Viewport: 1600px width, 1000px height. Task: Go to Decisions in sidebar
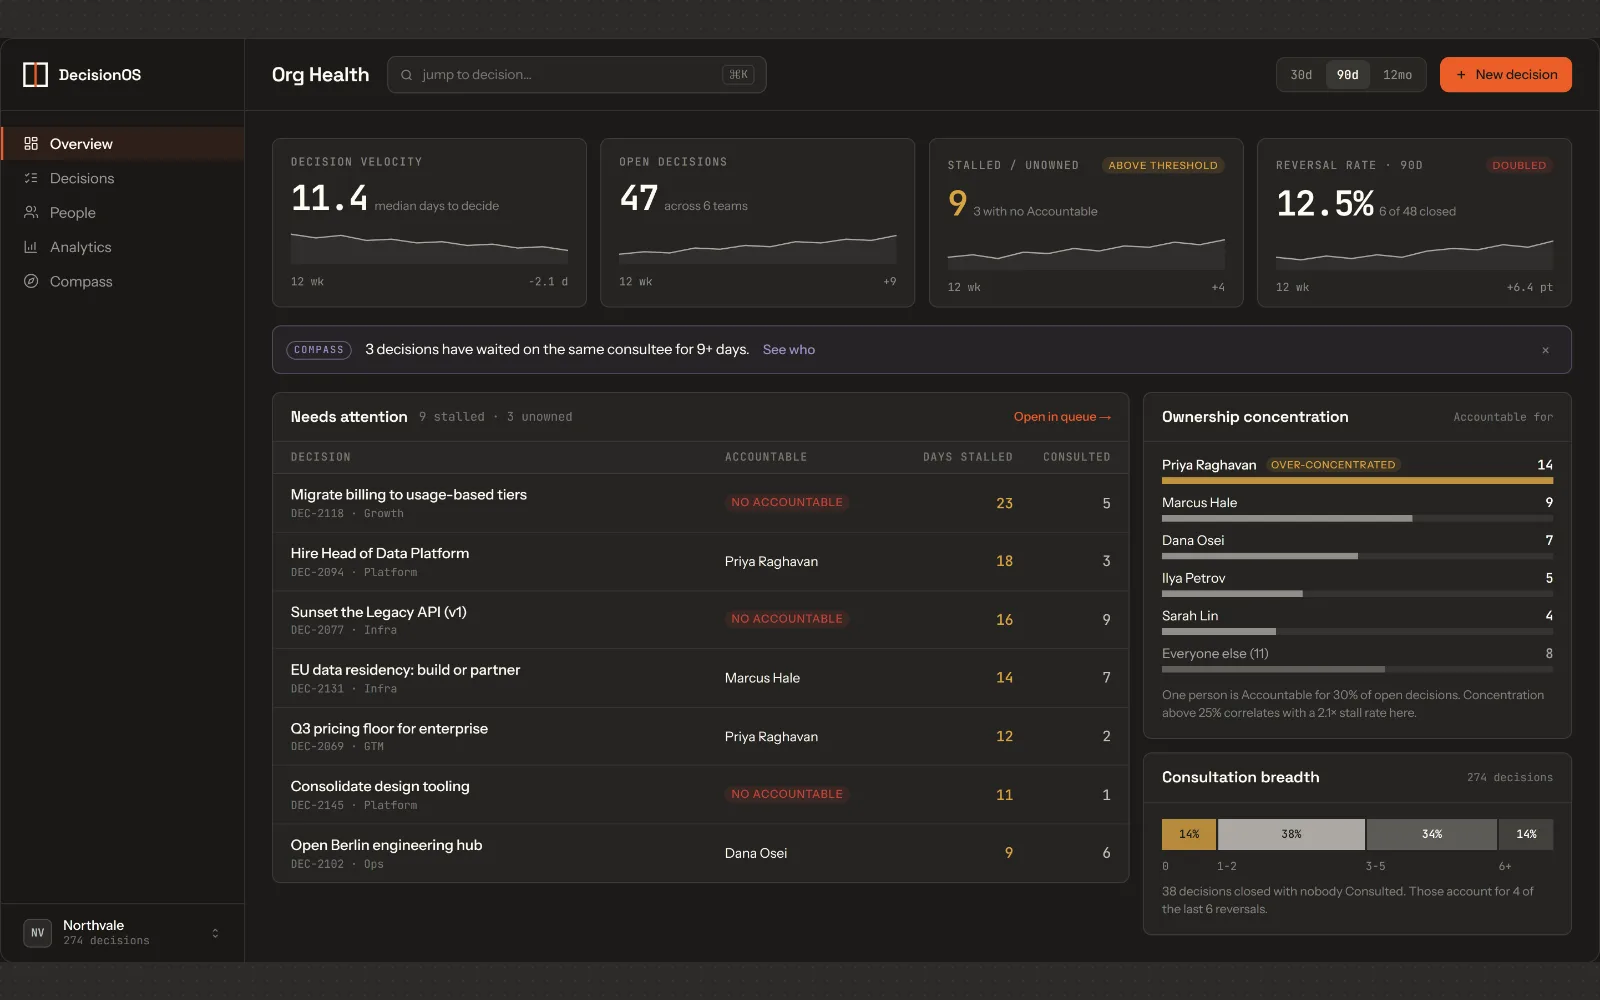click(122, 178)
